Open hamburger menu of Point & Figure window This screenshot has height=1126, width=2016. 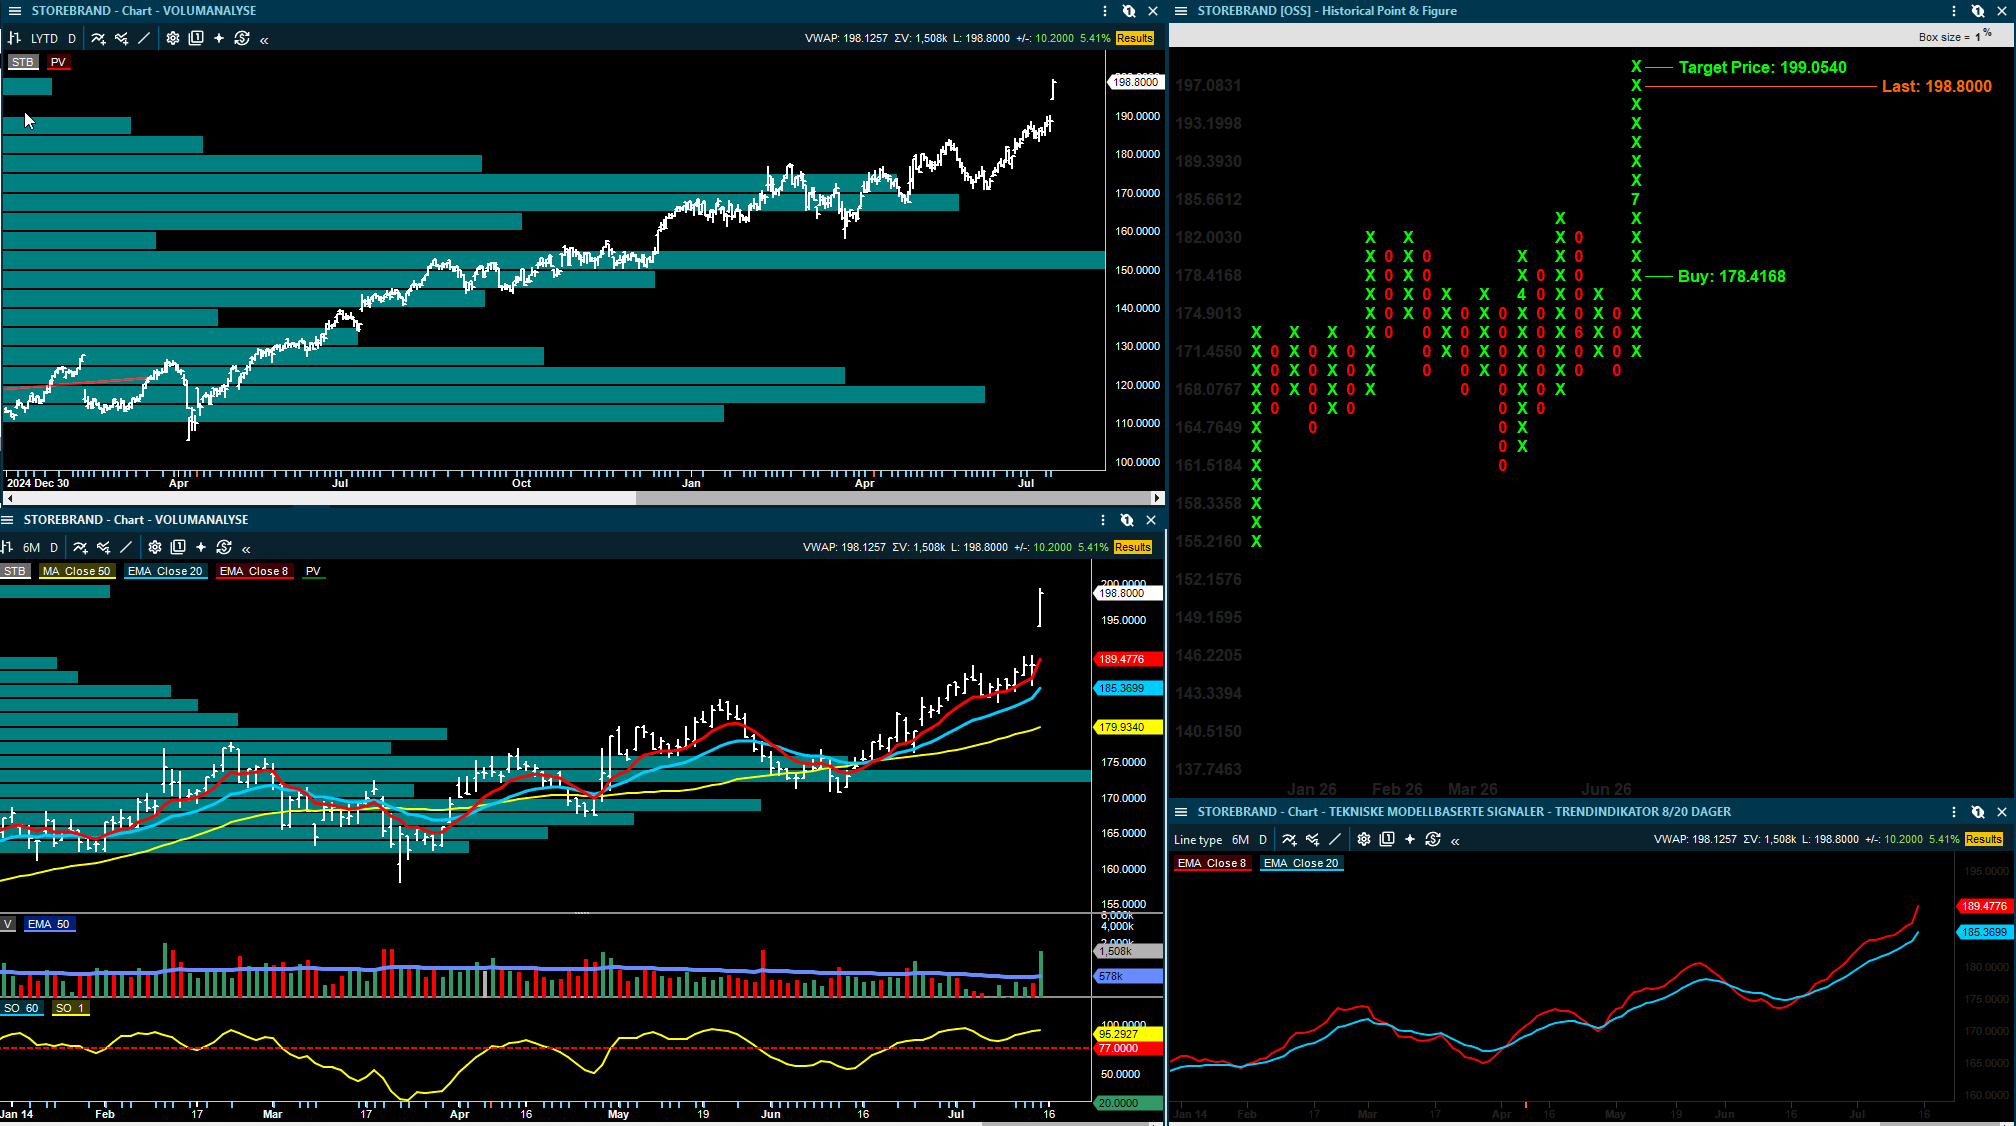[x=1181, y=11]
